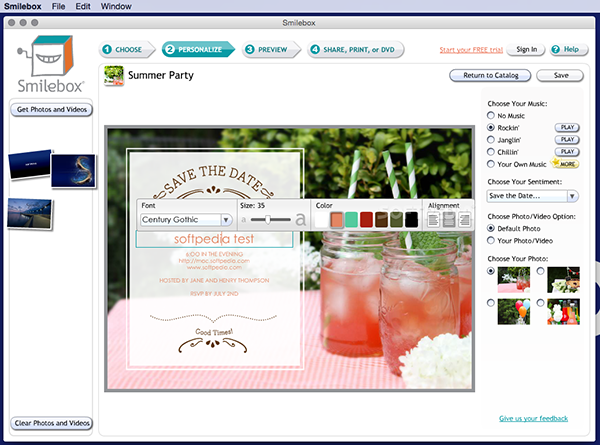
Task: Click the Save button
Action: point(560,75)
